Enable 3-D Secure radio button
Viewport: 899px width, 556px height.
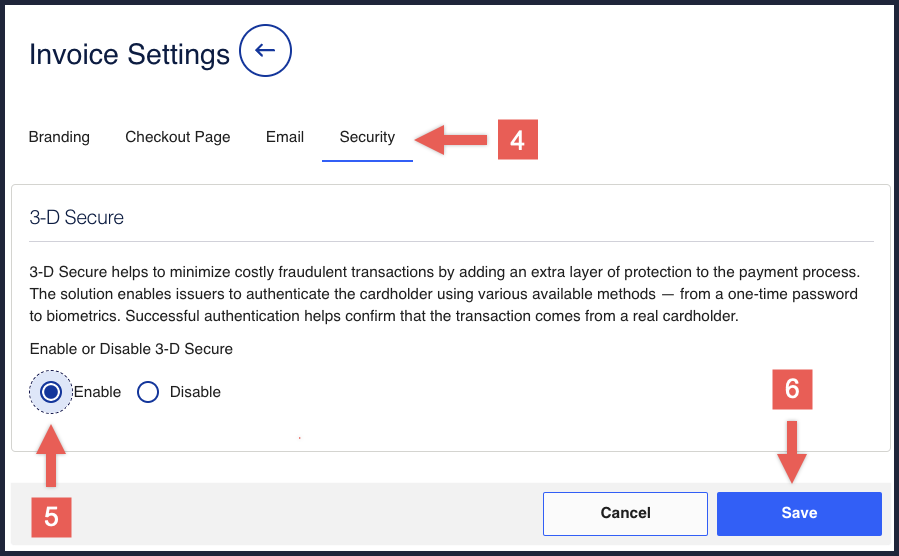tap(51, 392)
